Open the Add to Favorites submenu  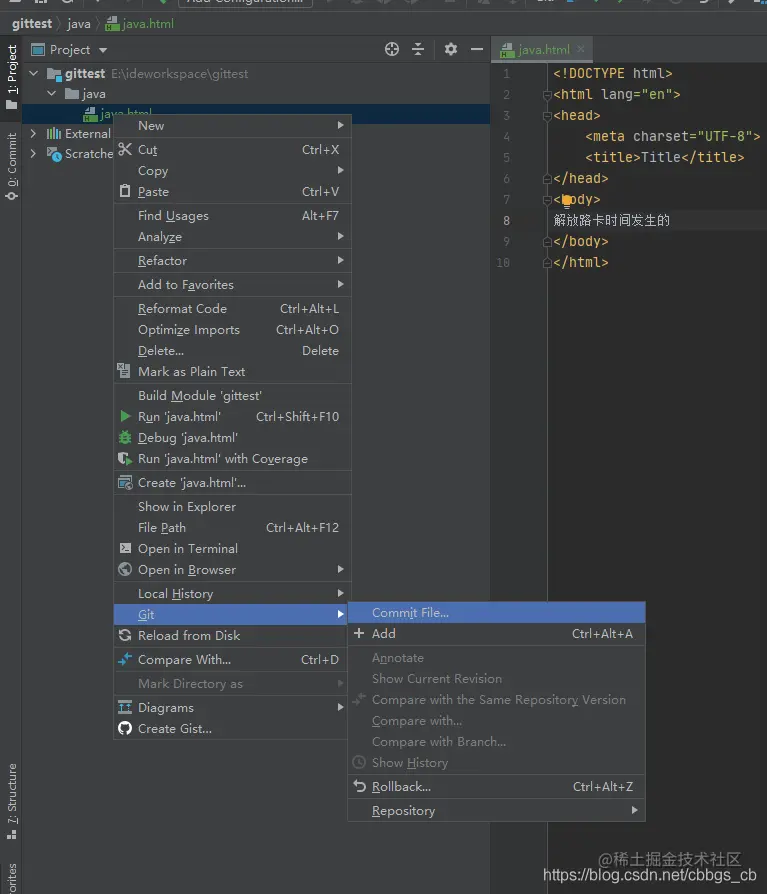click(233, 285)
